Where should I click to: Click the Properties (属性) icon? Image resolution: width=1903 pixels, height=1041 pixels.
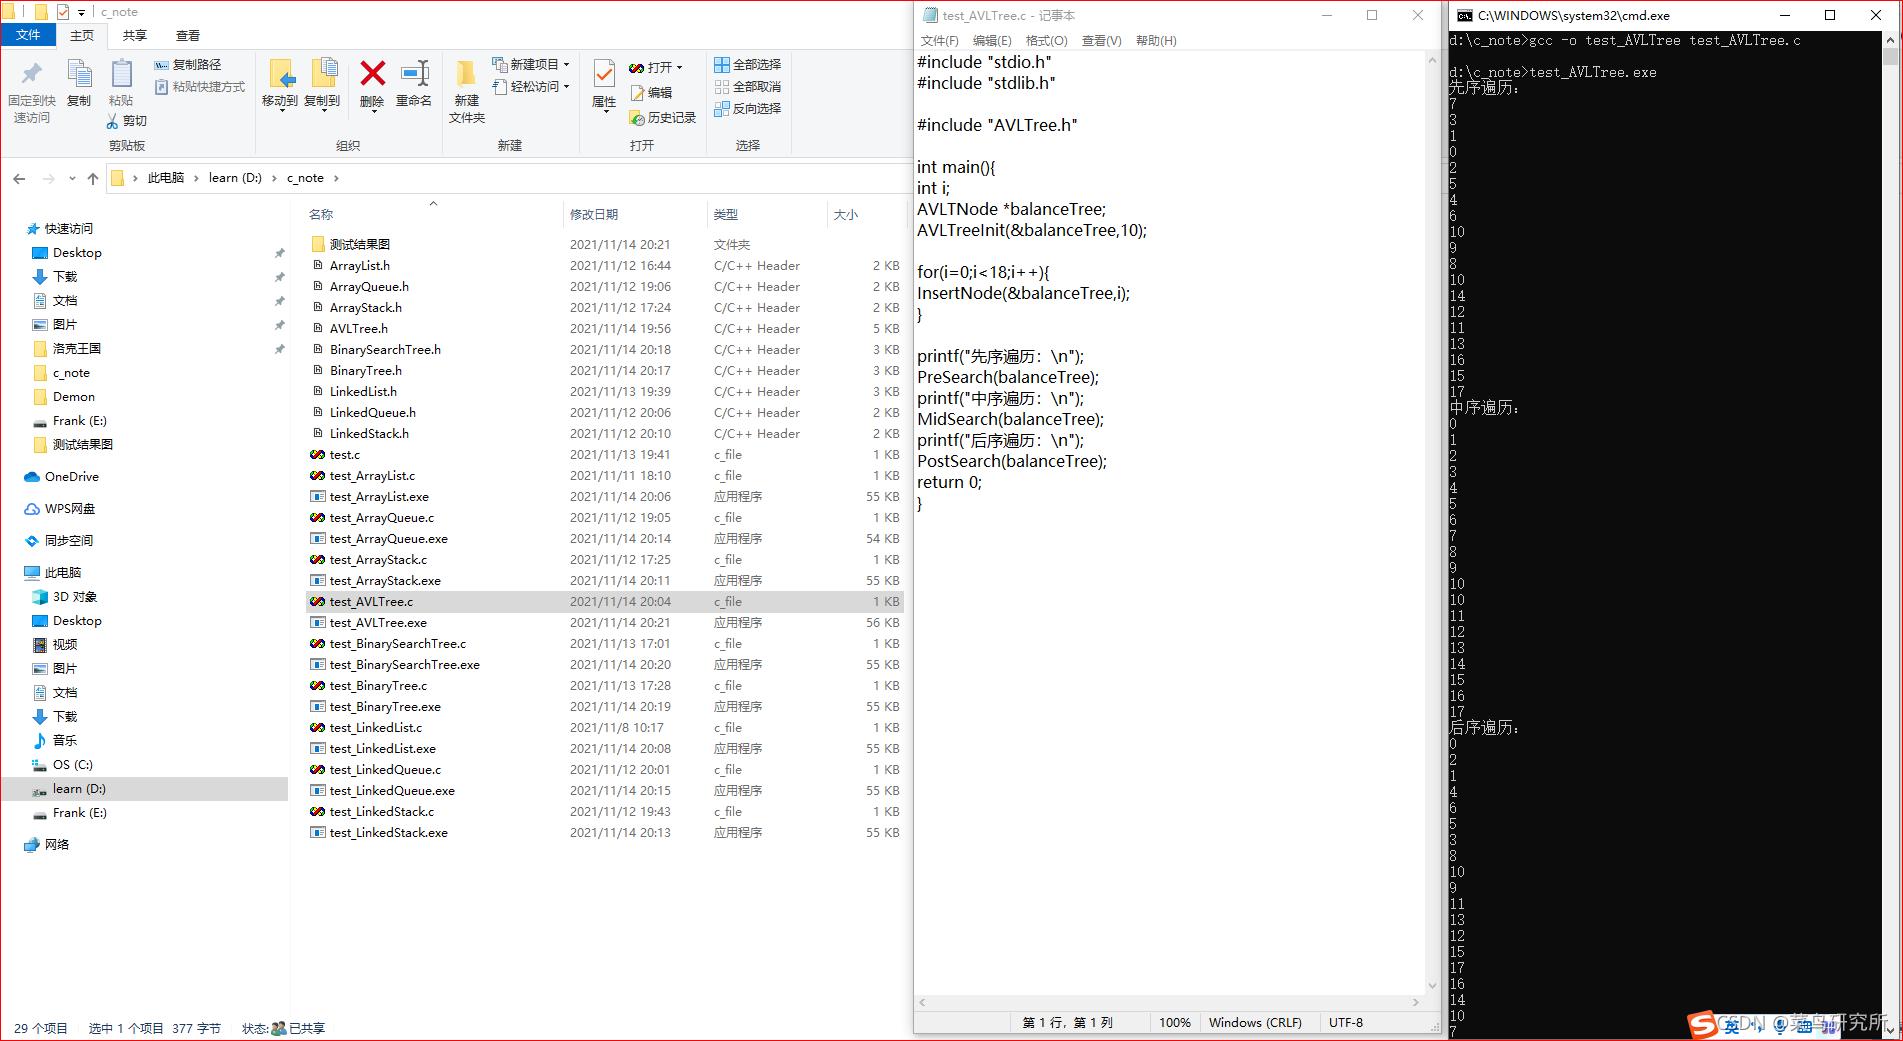pyautogui.click(x=604, y=74)
